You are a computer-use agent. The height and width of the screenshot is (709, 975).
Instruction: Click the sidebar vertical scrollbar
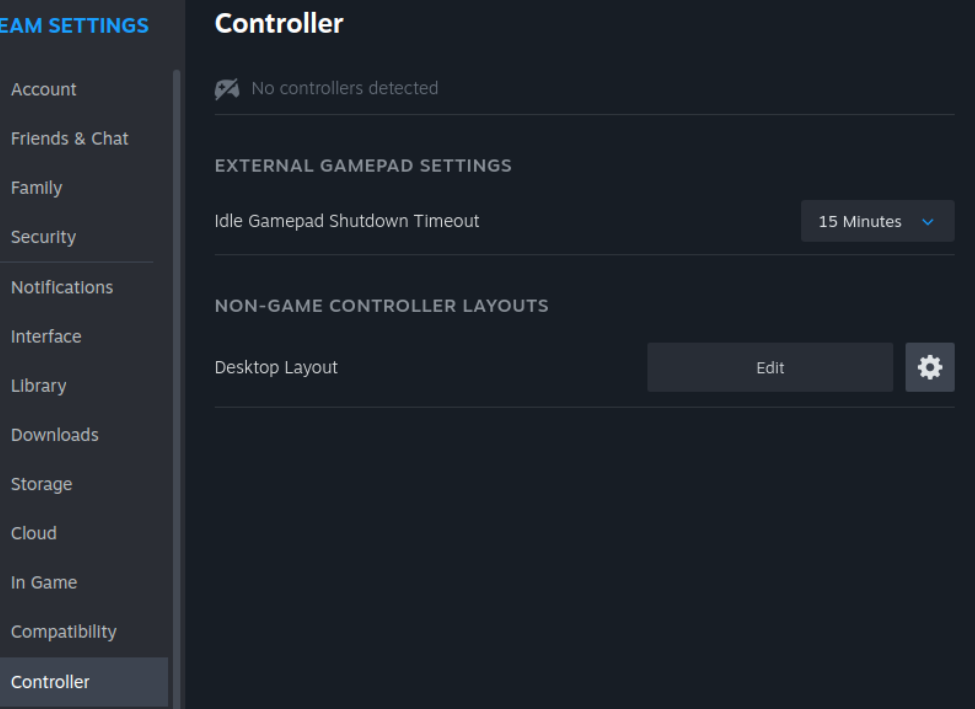[x=177, y=389]
